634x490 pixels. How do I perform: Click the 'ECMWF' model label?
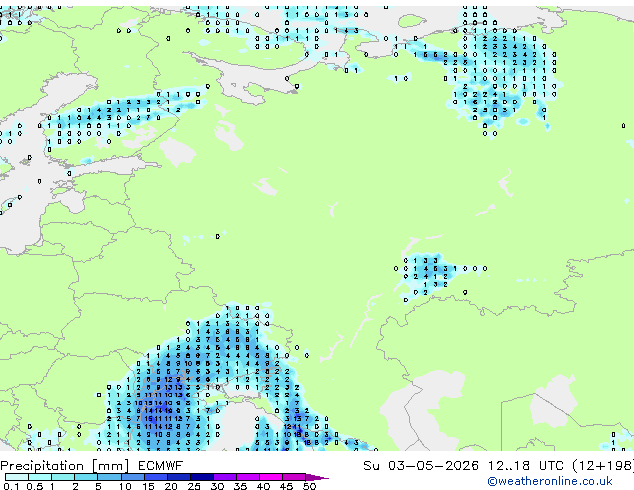point(161,466)
